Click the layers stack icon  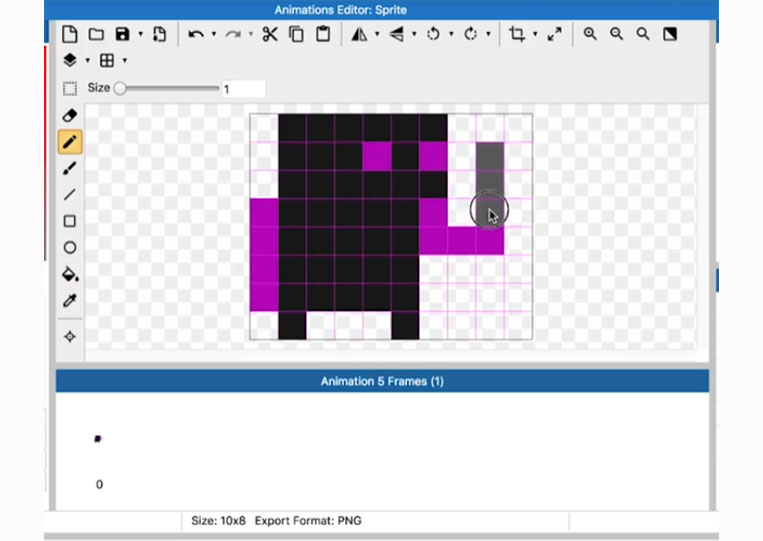pos(70,60)
